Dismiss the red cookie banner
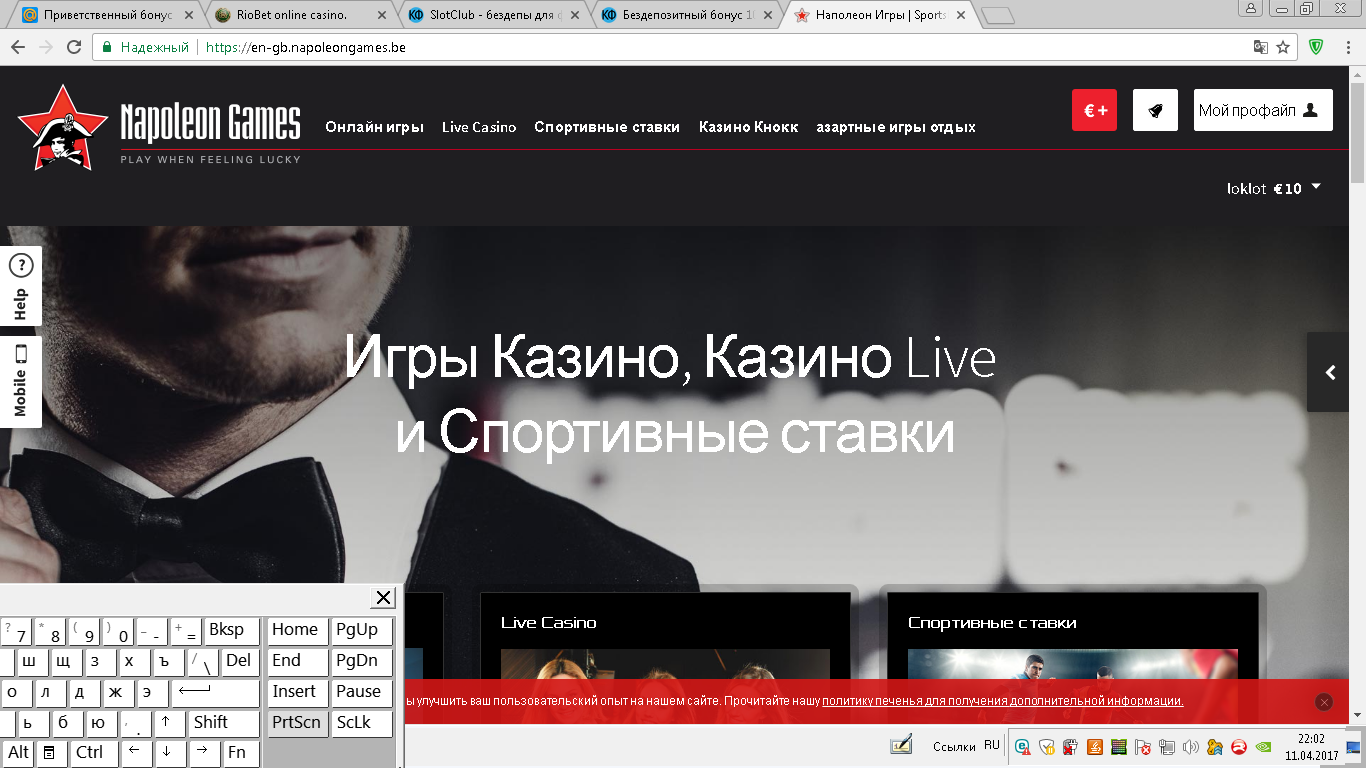The width and height of the screenshot is (1366, 768). click(x=1325, y=702)
